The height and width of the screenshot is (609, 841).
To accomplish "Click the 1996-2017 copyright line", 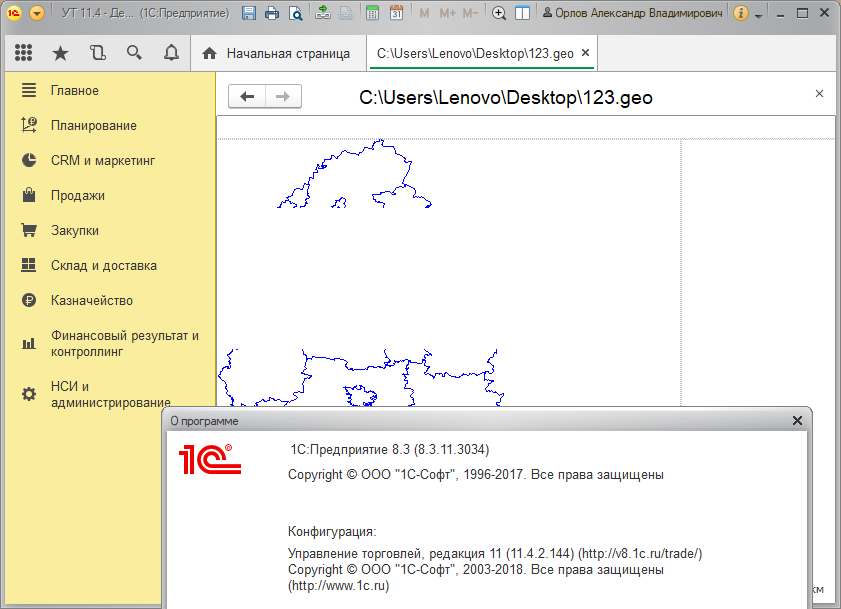I will pyautogui.click(x=476, y=475).
